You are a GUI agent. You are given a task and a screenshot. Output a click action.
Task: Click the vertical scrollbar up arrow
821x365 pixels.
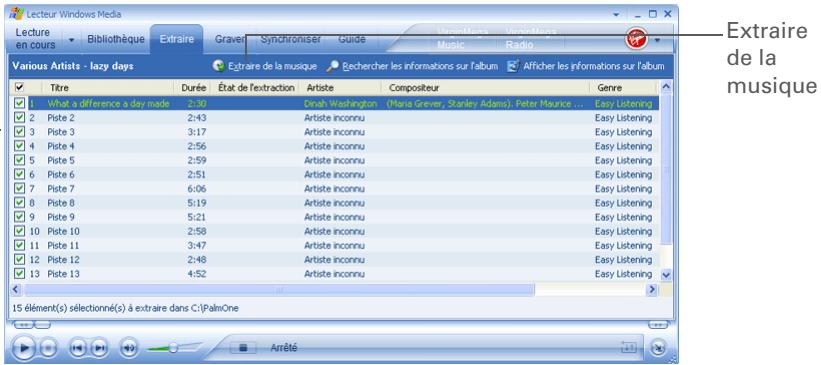(665, 87)
